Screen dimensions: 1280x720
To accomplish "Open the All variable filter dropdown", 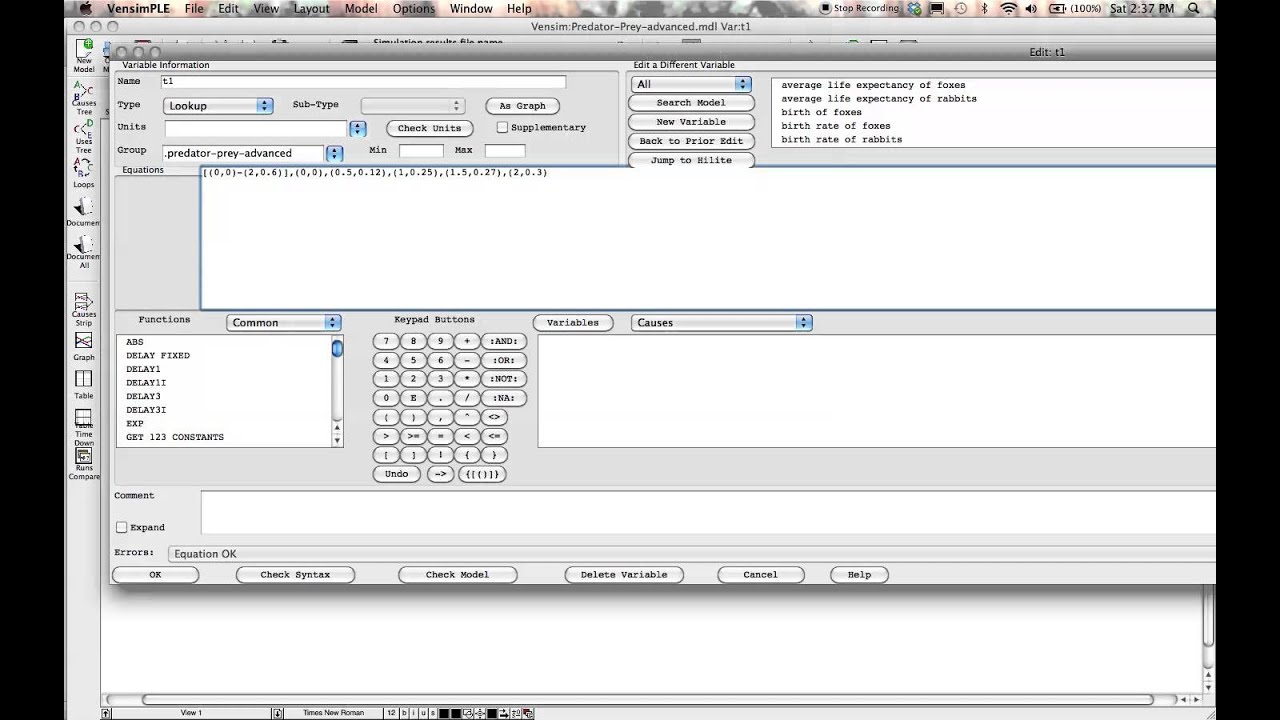I will 690,84.
